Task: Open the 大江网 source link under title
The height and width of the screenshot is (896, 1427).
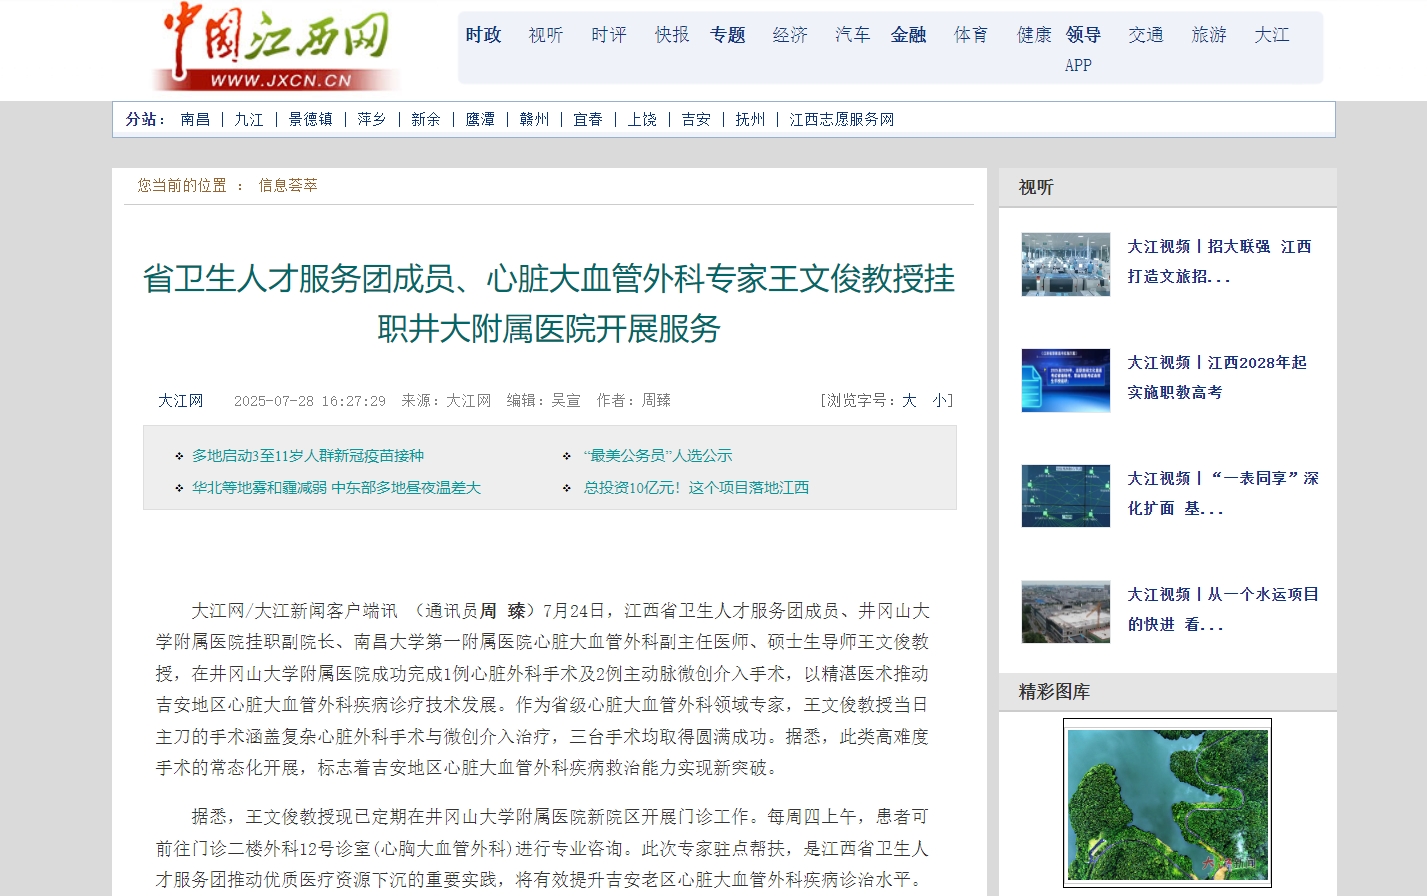Action: click(x=180, y=400)
